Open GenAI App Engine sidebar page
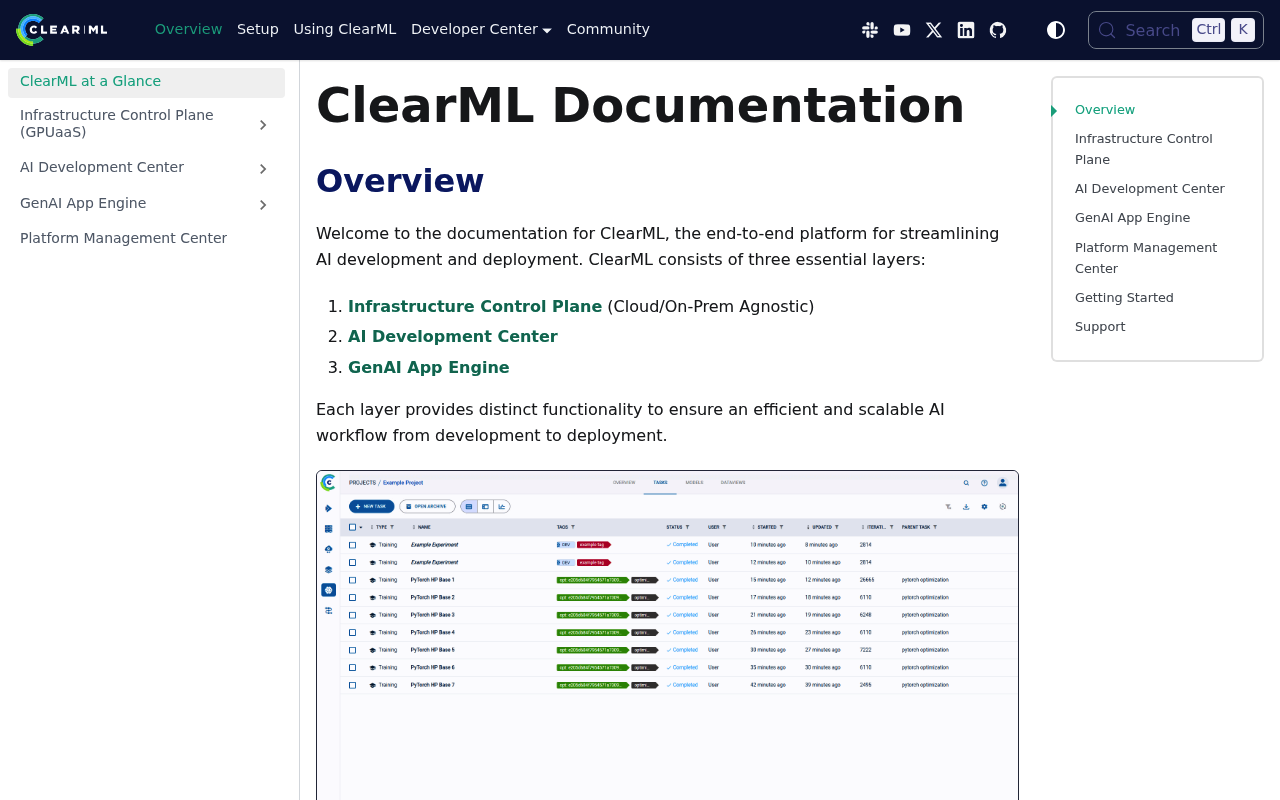The image size is (1280, 800). (x=125, y=204)
